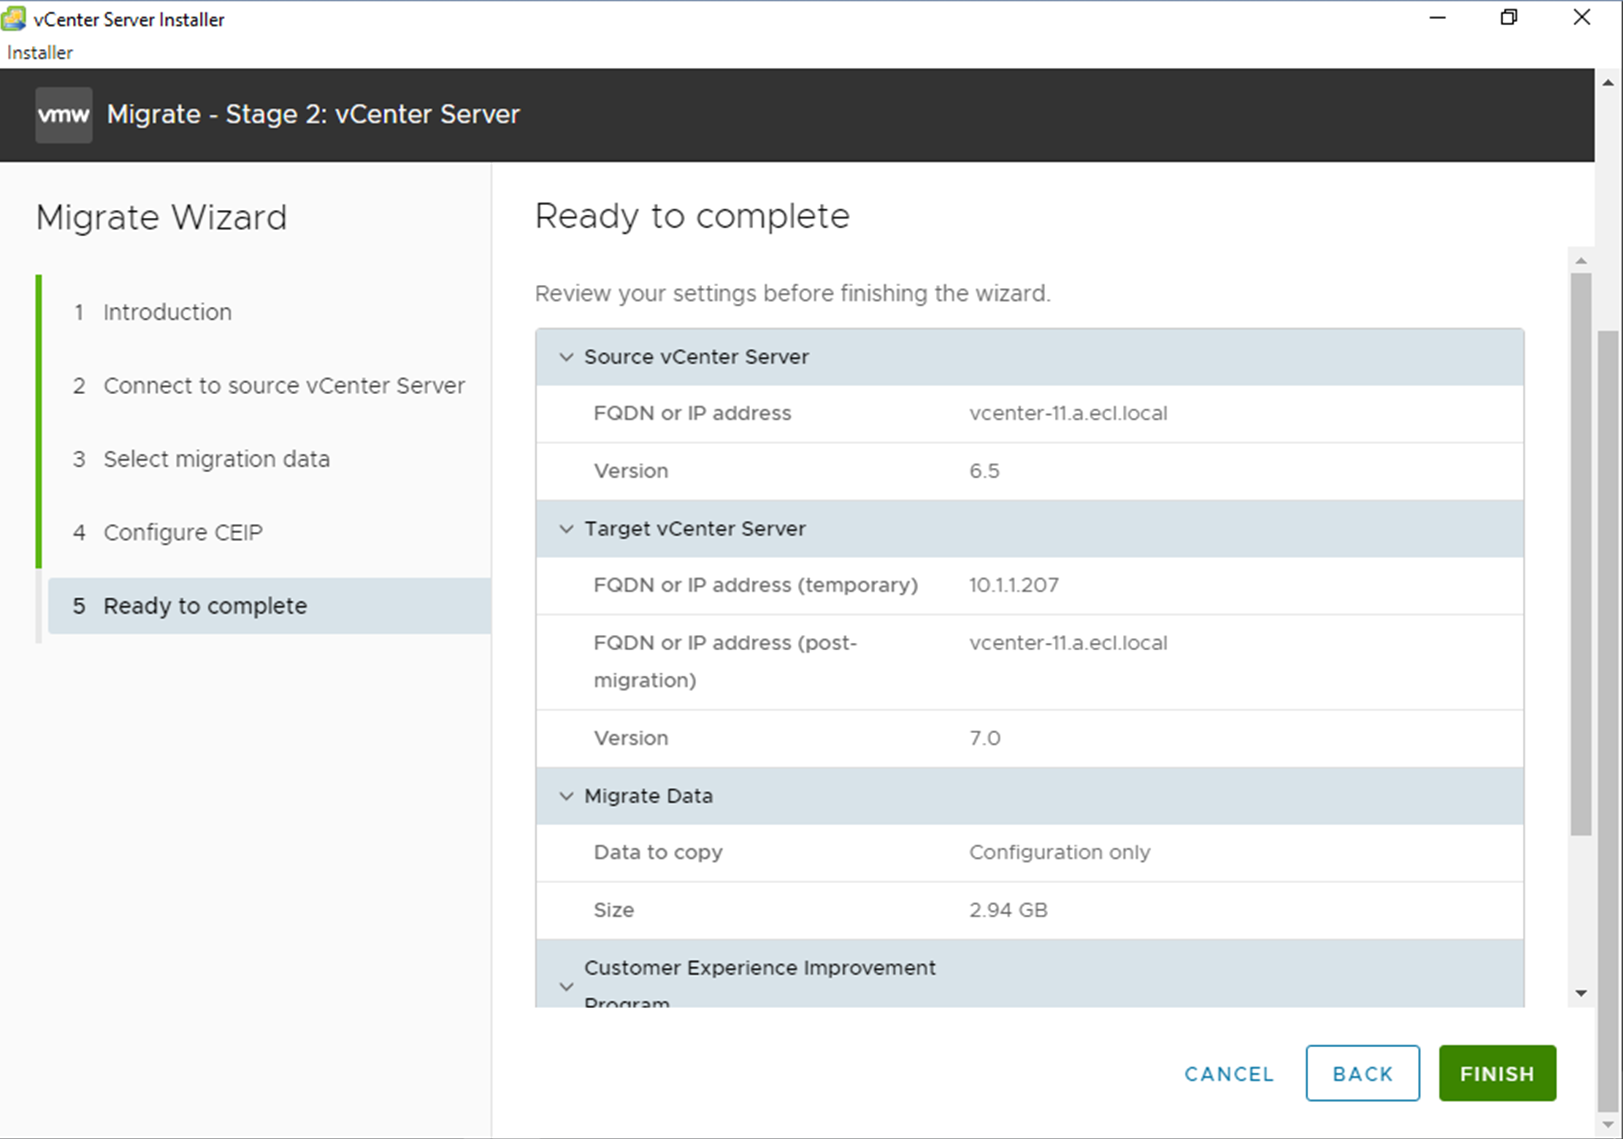1623x1139 pixels.
Task: Close the vCenter Server Installer window
Action: pos(1582,18)
